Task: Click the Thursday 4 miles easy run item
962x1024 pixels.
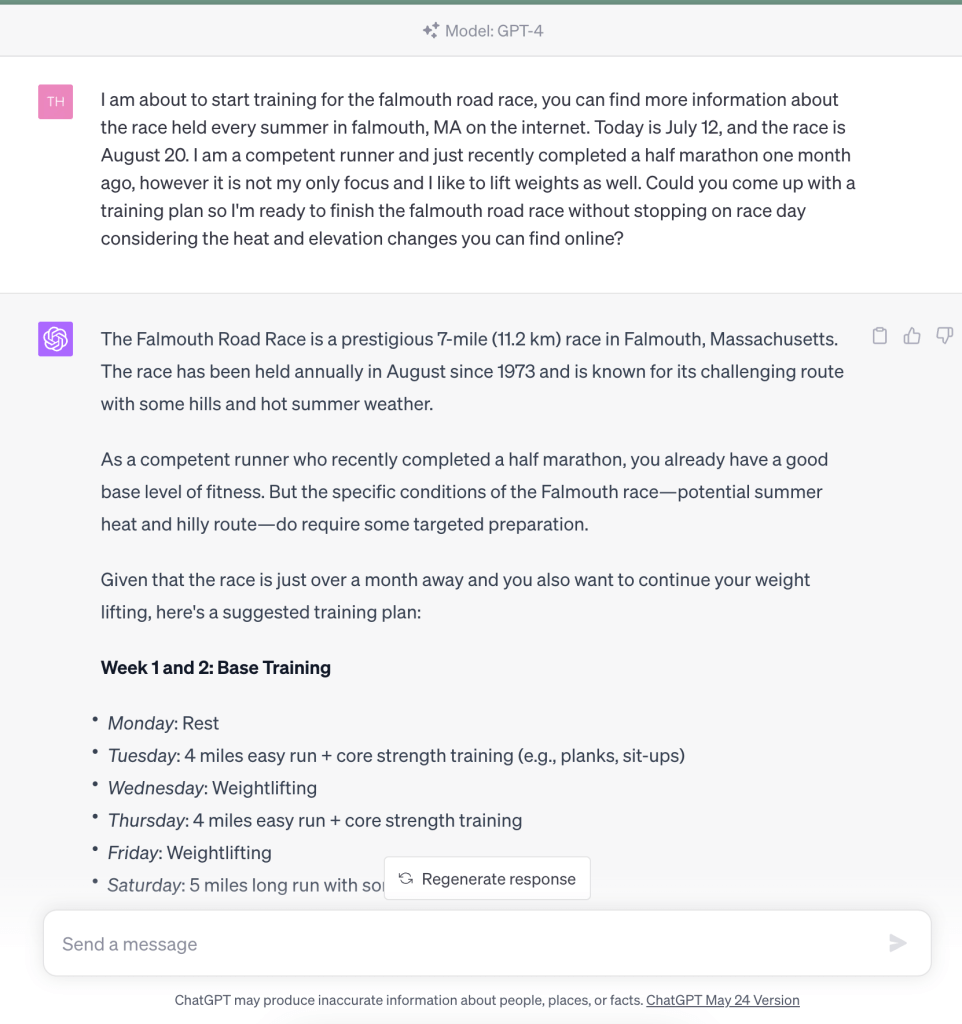Action: [315, 821]
